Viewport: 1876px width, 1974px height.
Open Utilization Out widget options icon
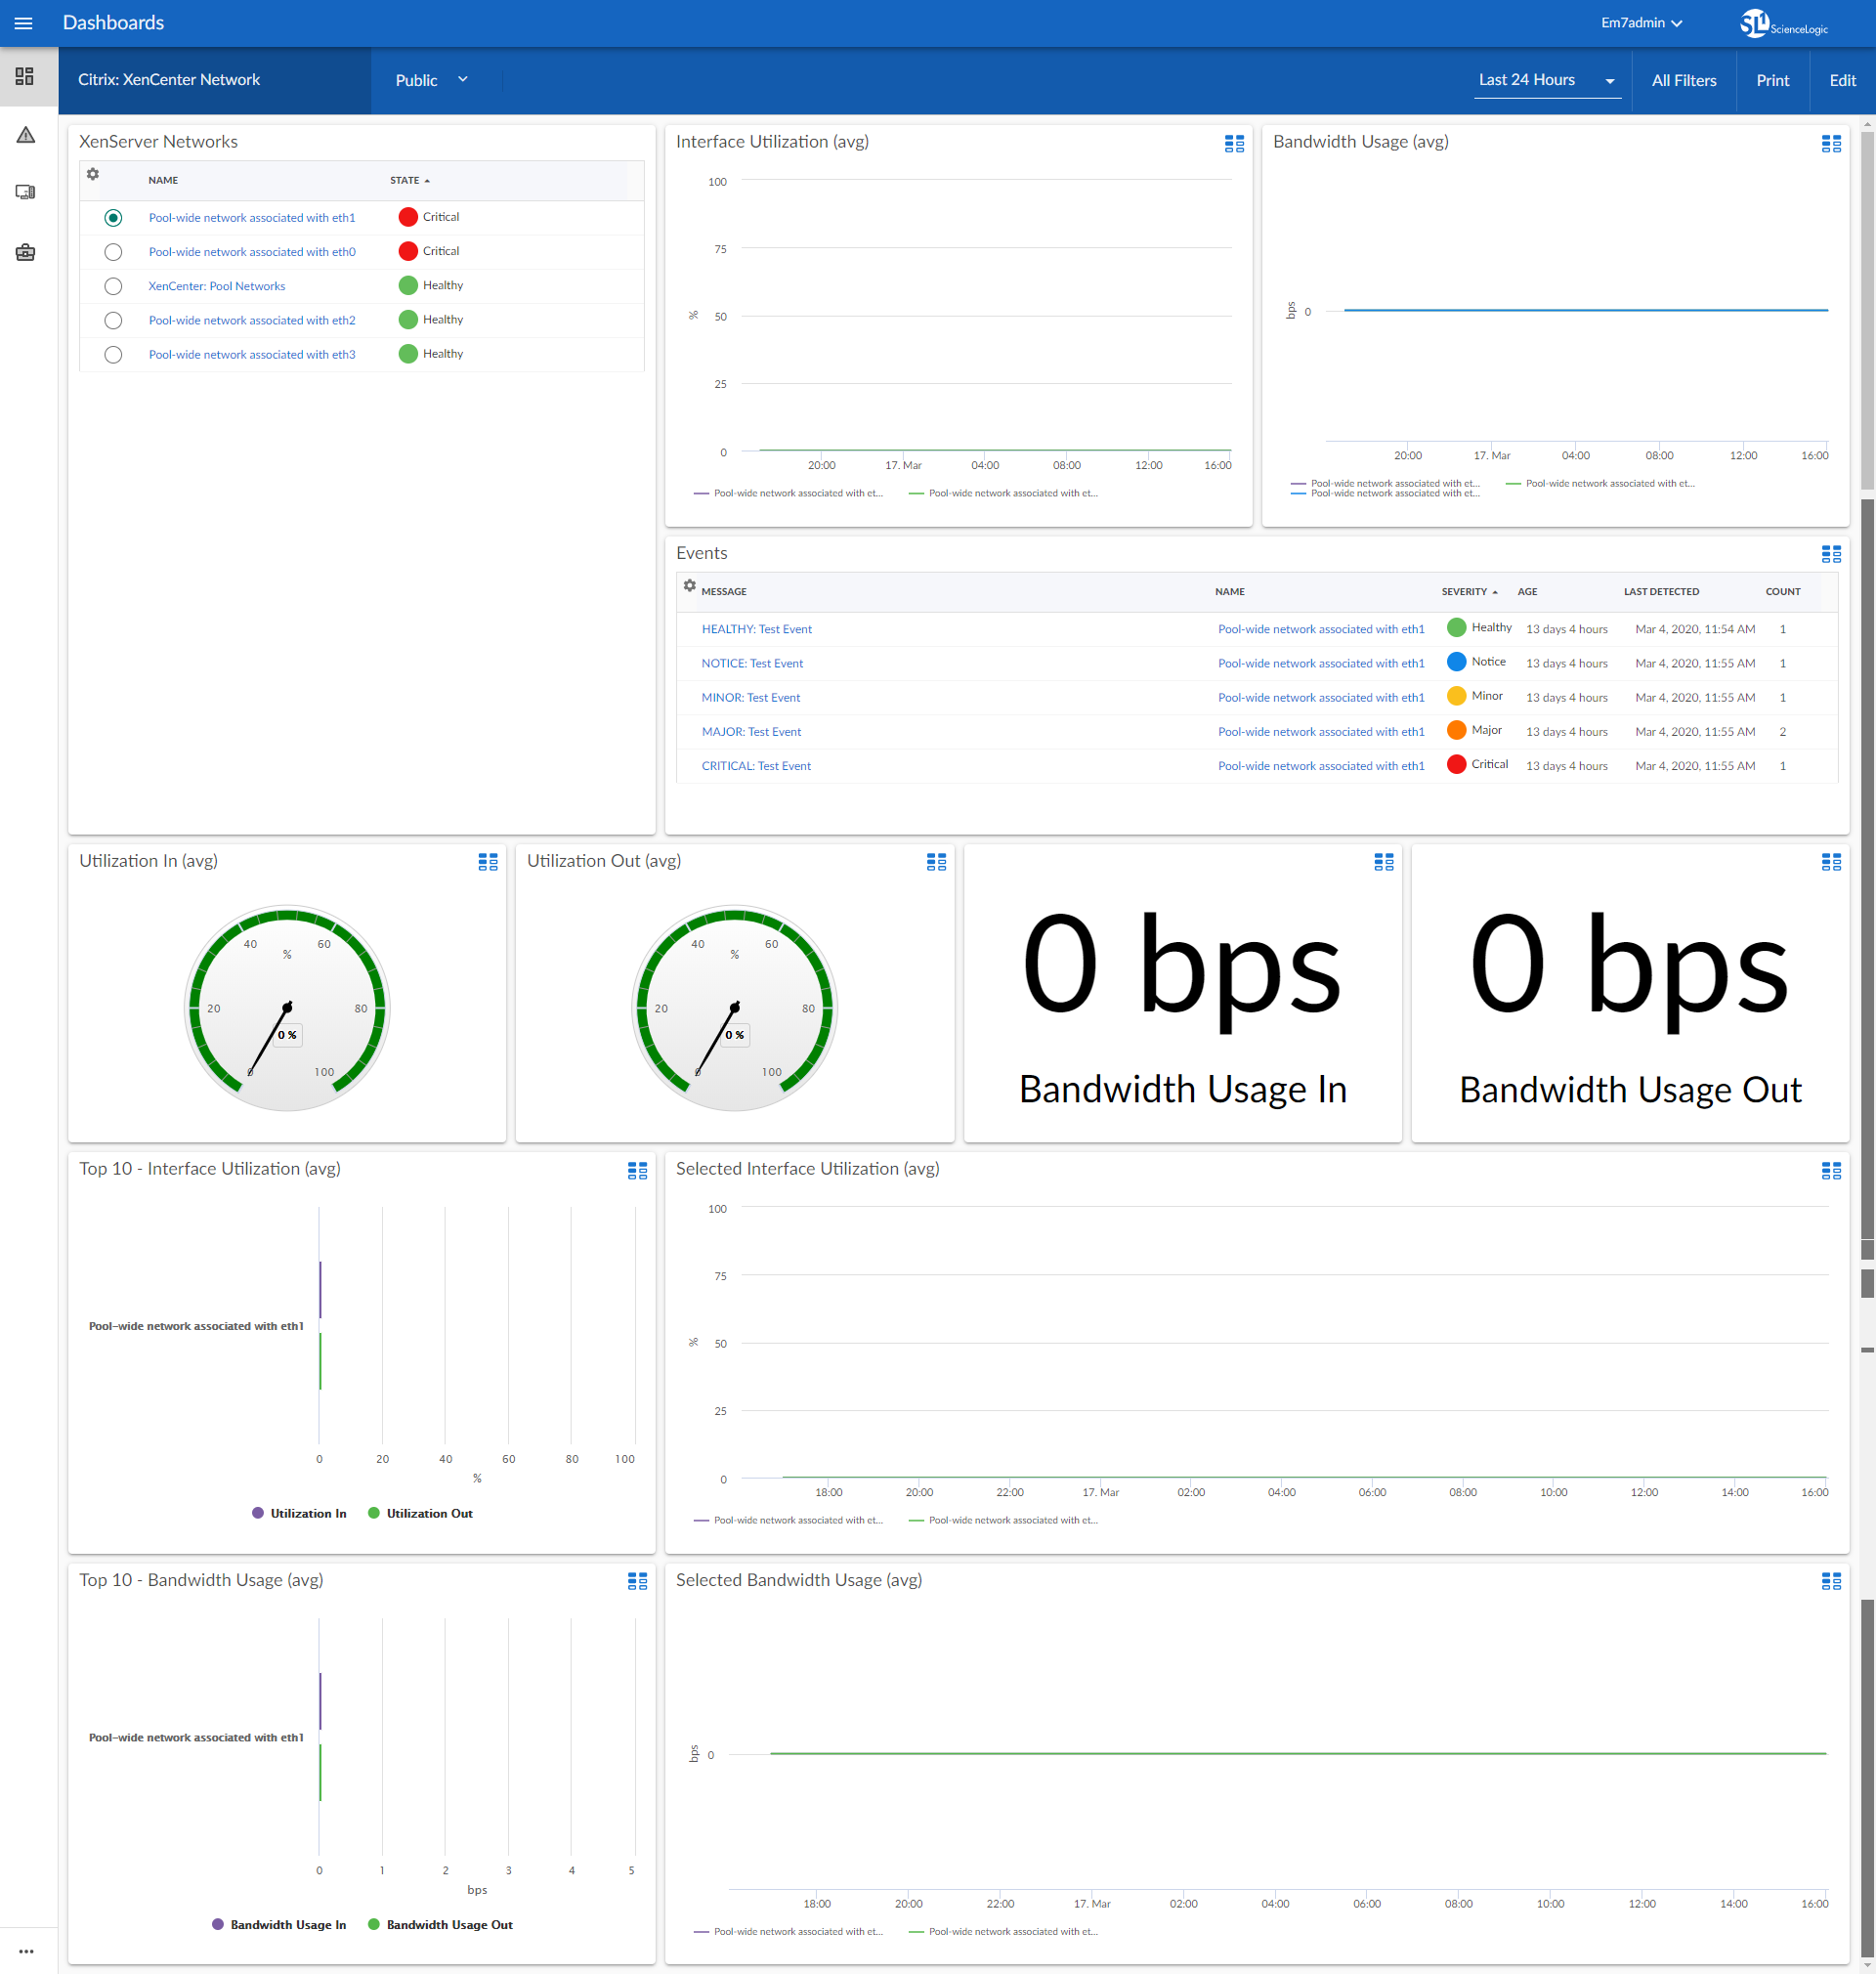point(936,862)
